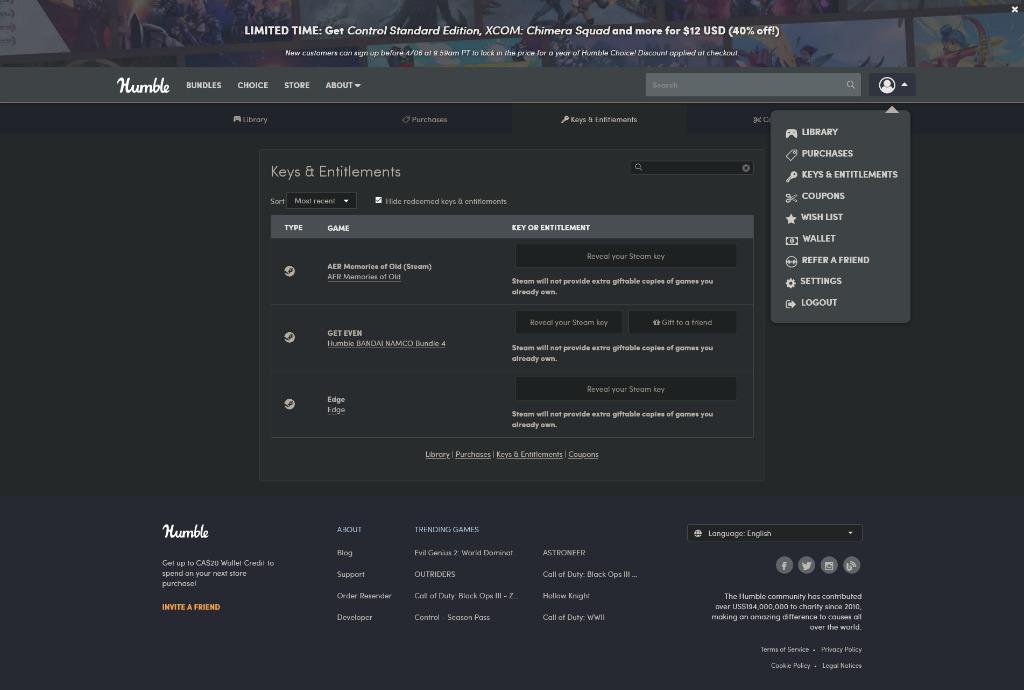The width and height of the screenshot is (1024, 690).
Task: Click the Steam icon in the Edge row
Action: point(289,403)
